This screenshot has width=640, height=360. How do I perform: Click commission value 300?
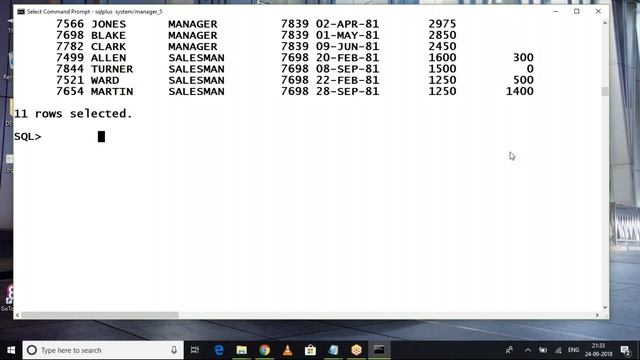click(523, 58)
